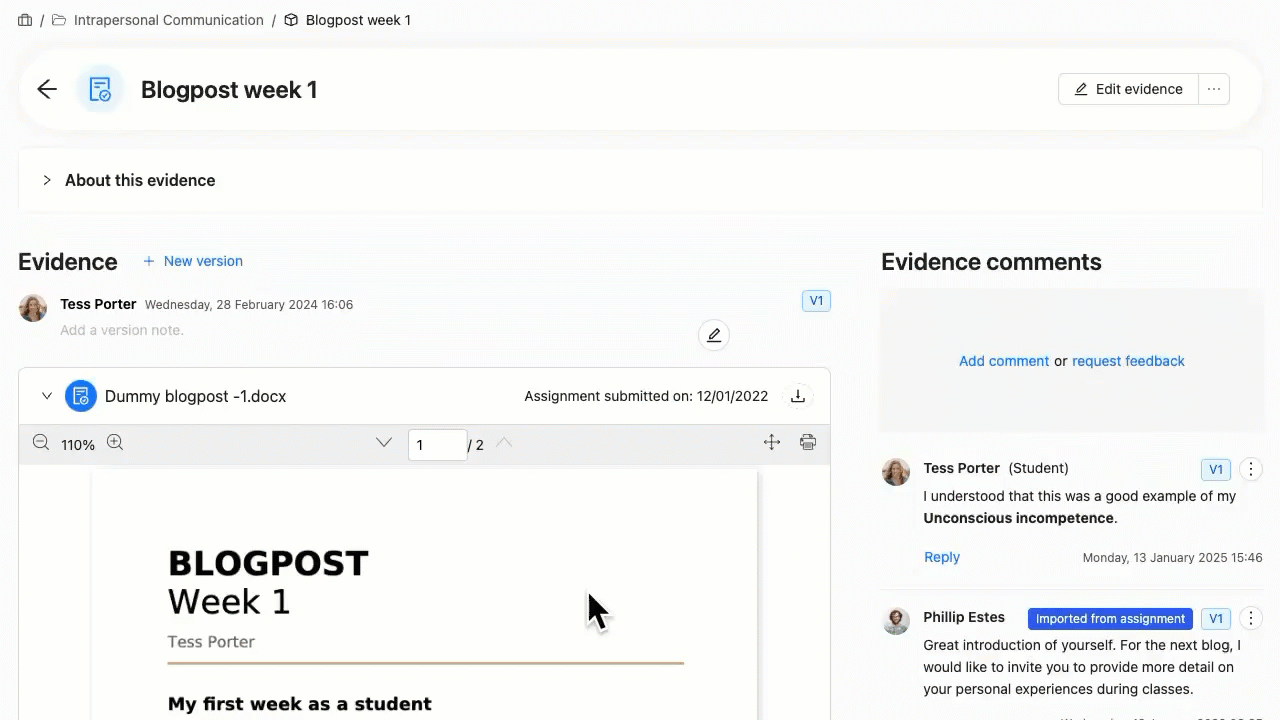Click the BLOGPOST heading in document
The width and height of the screenshot is (1280, 720).
pyautogui.click(x=268, y=563)
